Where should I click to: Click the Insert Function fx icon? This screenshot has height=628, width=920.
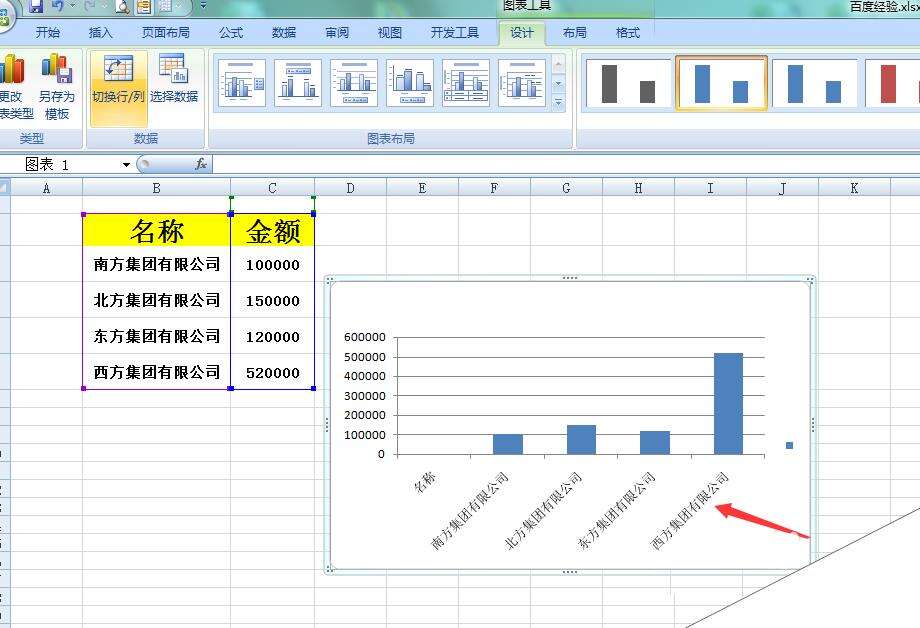click(x=201, y=164)
